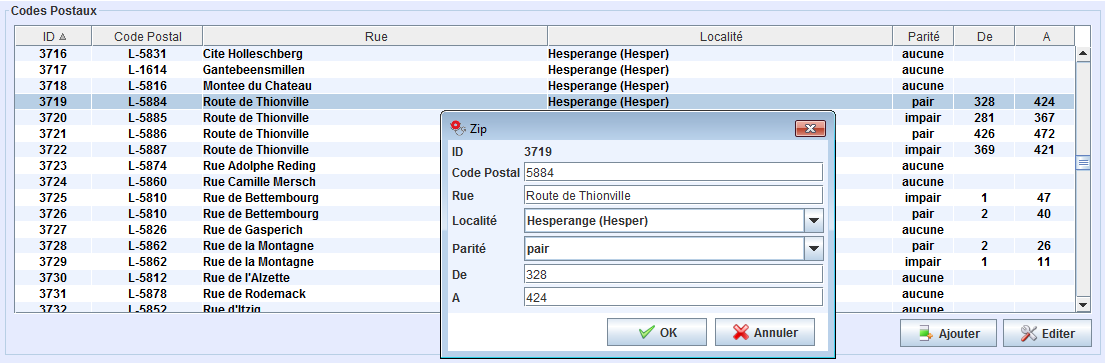Click the ID column sort arrow

(62, 37)
